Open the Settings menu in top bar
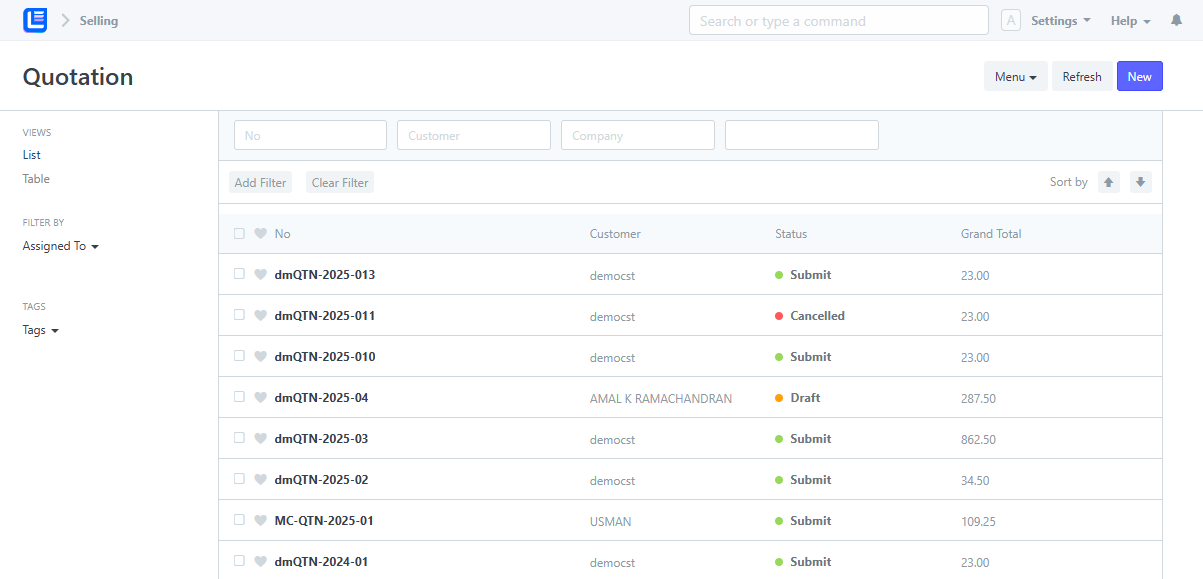Image resolution: width=1203 pixels, height=579 pixels. pyautogui.click(x=1060, y=21)
